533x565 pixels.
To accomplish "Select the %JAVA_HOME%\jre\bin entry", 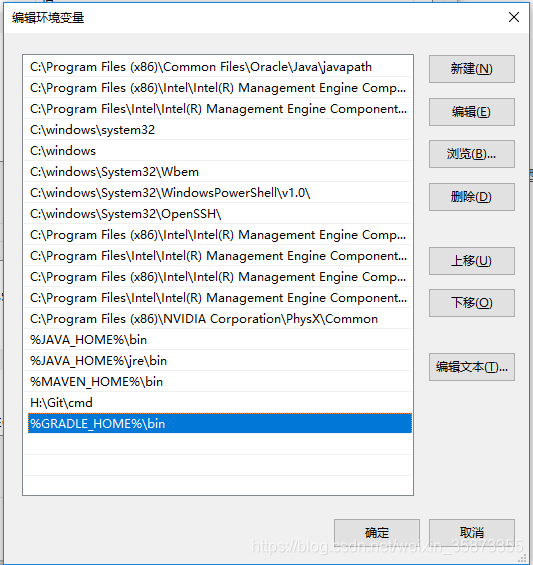I will (218, 361).
